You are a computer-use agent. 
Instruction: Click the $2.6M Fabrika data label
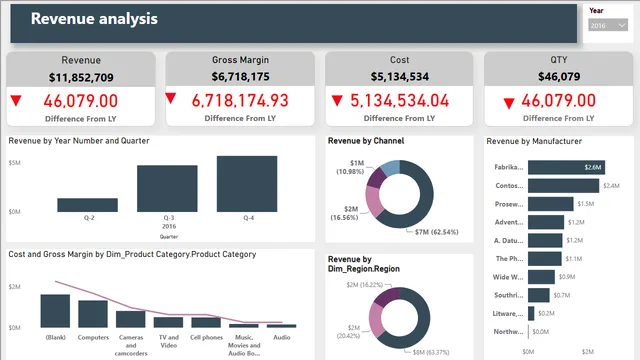[x=593, y=167]
